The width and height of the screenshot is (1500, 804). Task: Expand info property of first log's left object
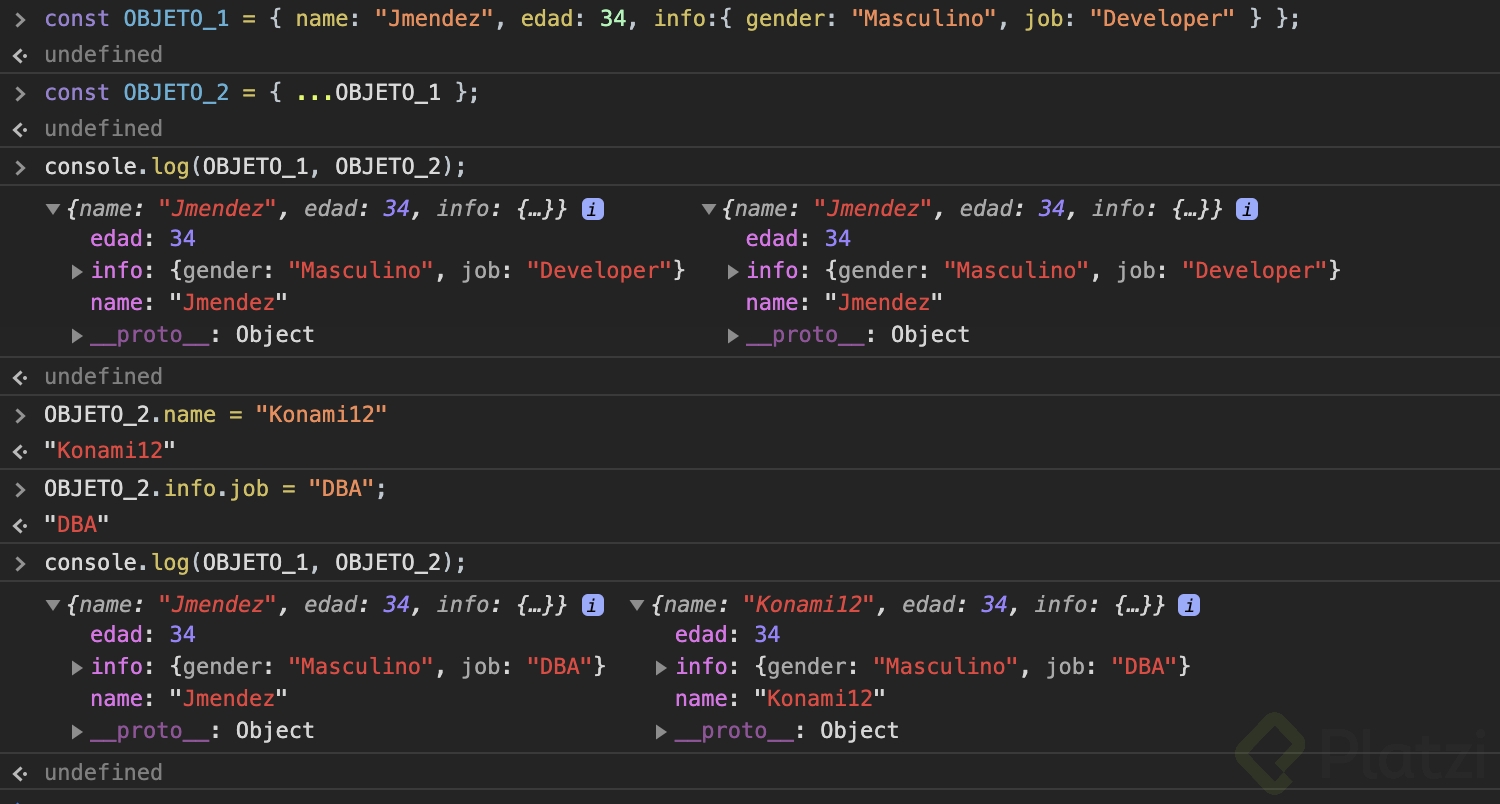77,271
